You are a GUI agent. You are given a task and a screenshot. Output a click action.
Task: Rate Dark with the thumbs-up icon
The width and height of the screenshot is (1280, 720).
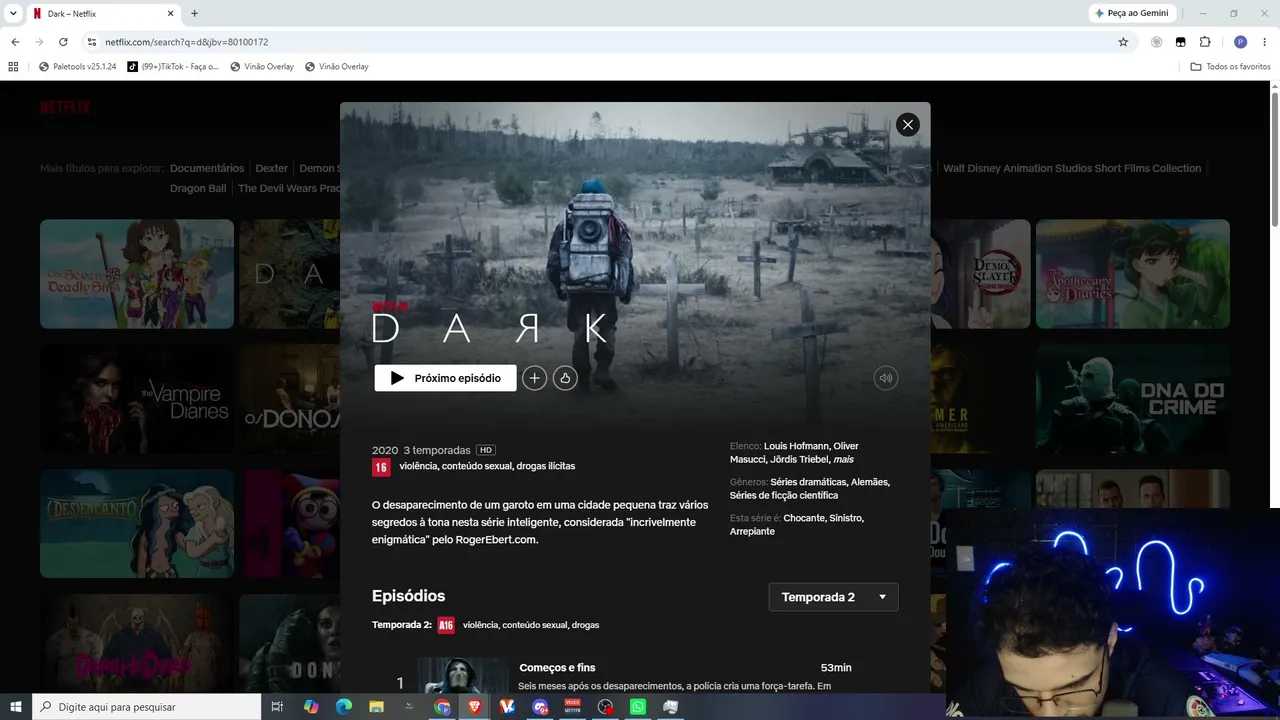coord(565,378)
